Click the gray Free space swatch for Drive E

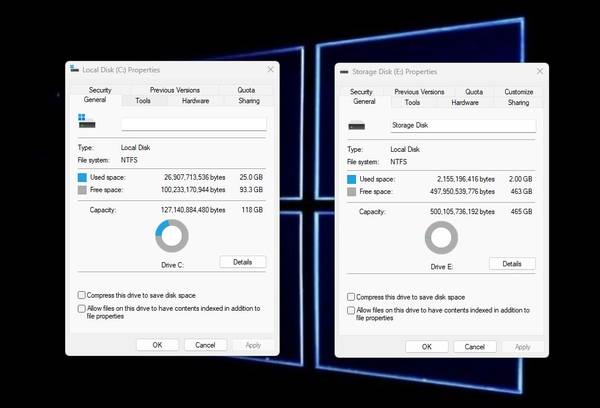click(x=352, y=191)
